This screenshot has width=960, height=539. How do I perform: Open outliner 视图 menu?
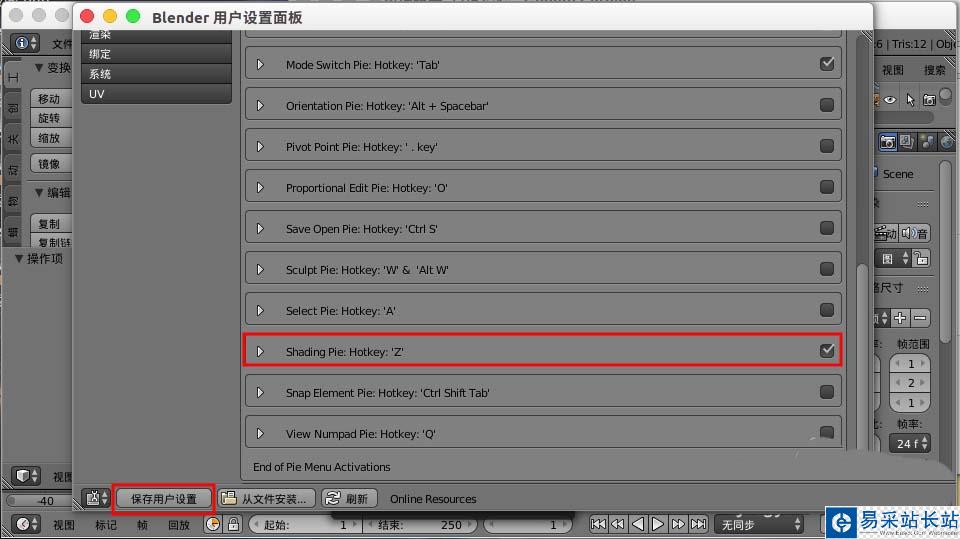pyautogui.click(x=893, y=70)
